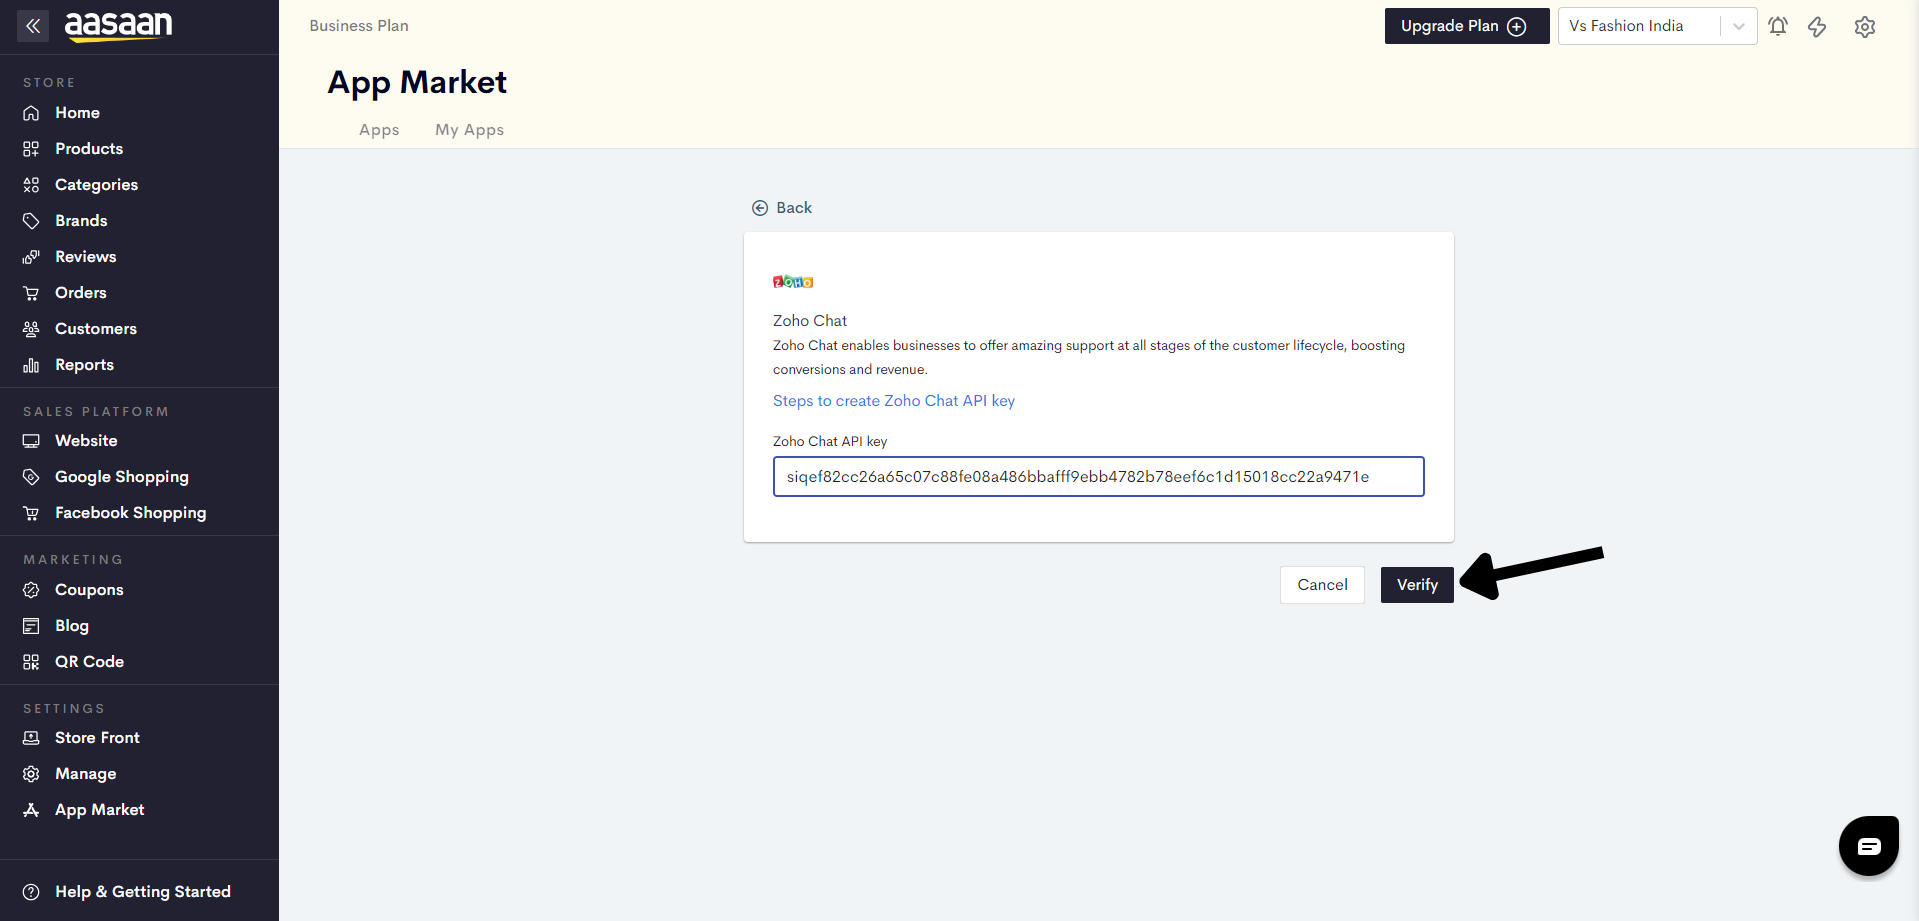Click the Orders cart icon
This screenshot has height=921, width=1919.
point(31,293)
